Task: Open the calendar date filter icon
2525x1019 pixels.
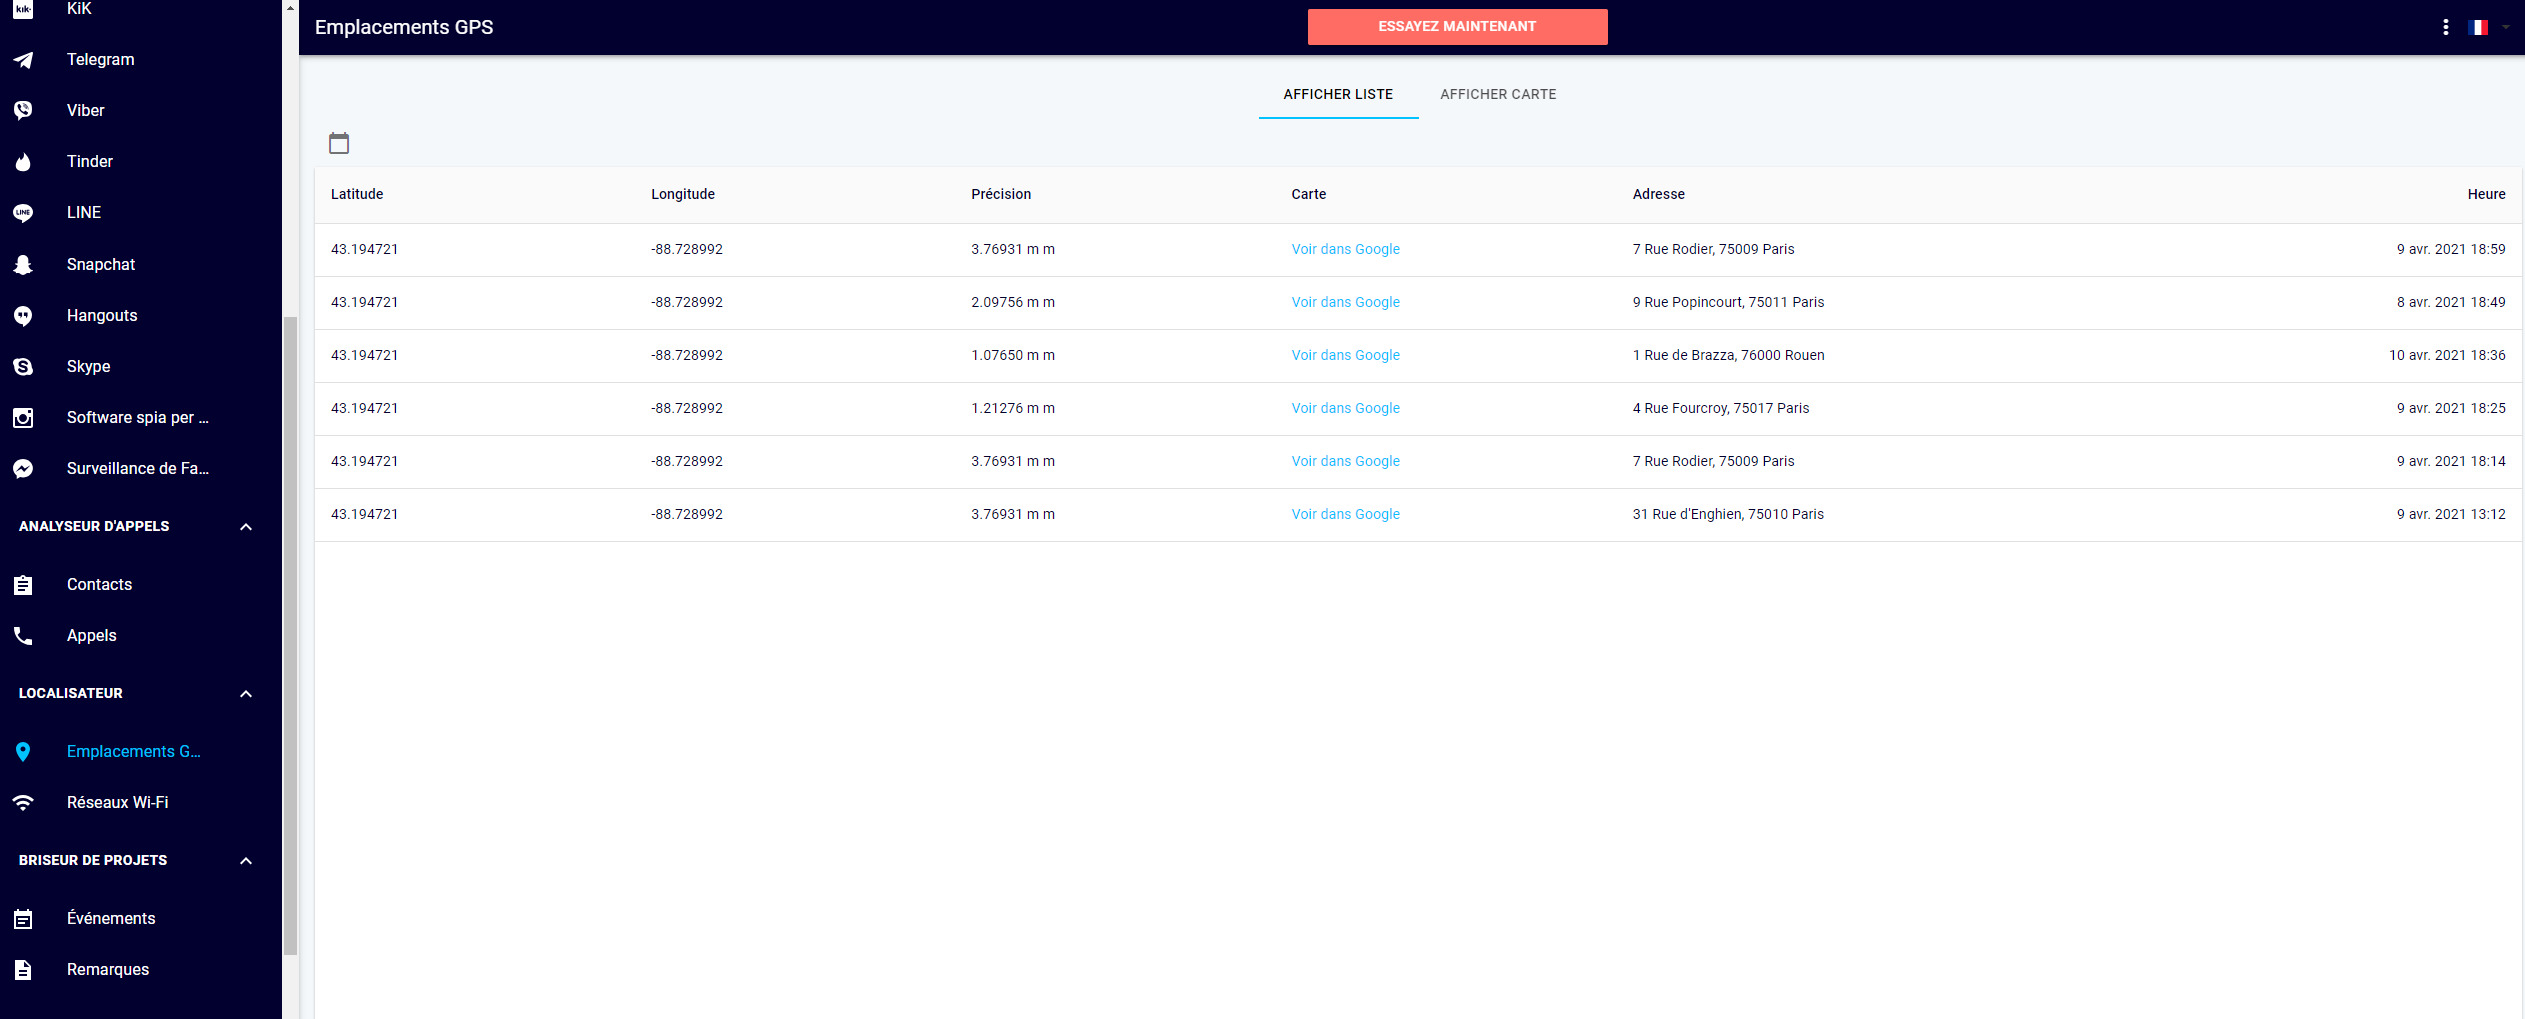Action: (x=339, y=143)
